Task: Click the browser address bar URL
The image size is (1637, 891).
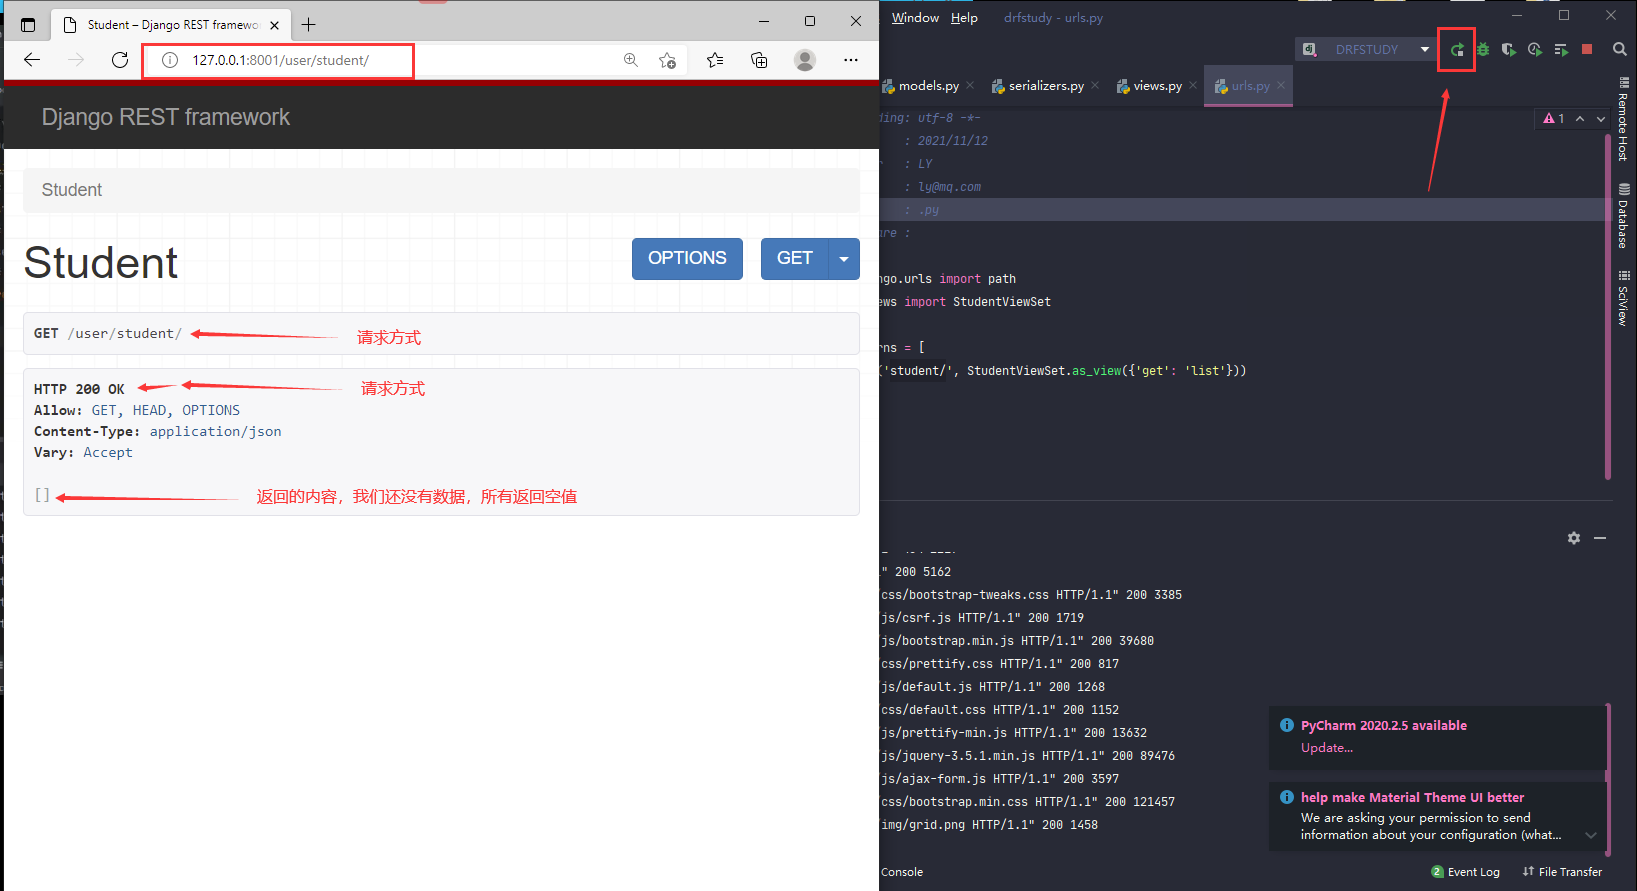Action: [280, 60]
